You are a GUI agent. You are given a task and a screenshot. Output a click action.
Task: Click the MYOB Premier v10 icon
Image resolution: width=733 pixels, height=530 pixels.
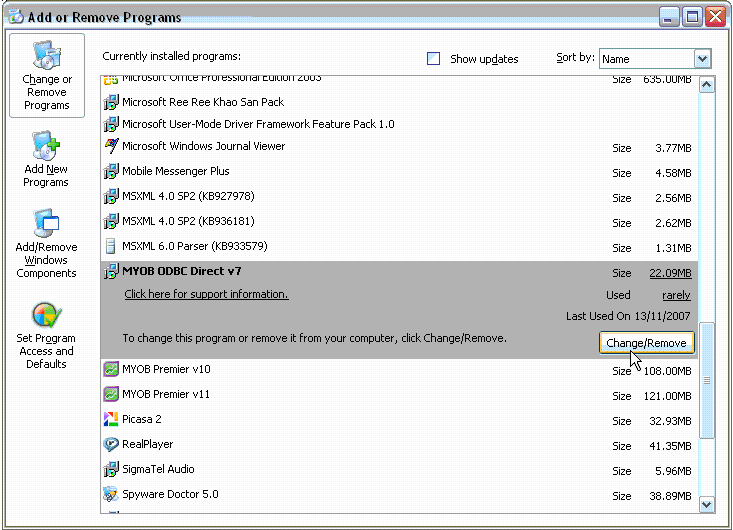112,370
